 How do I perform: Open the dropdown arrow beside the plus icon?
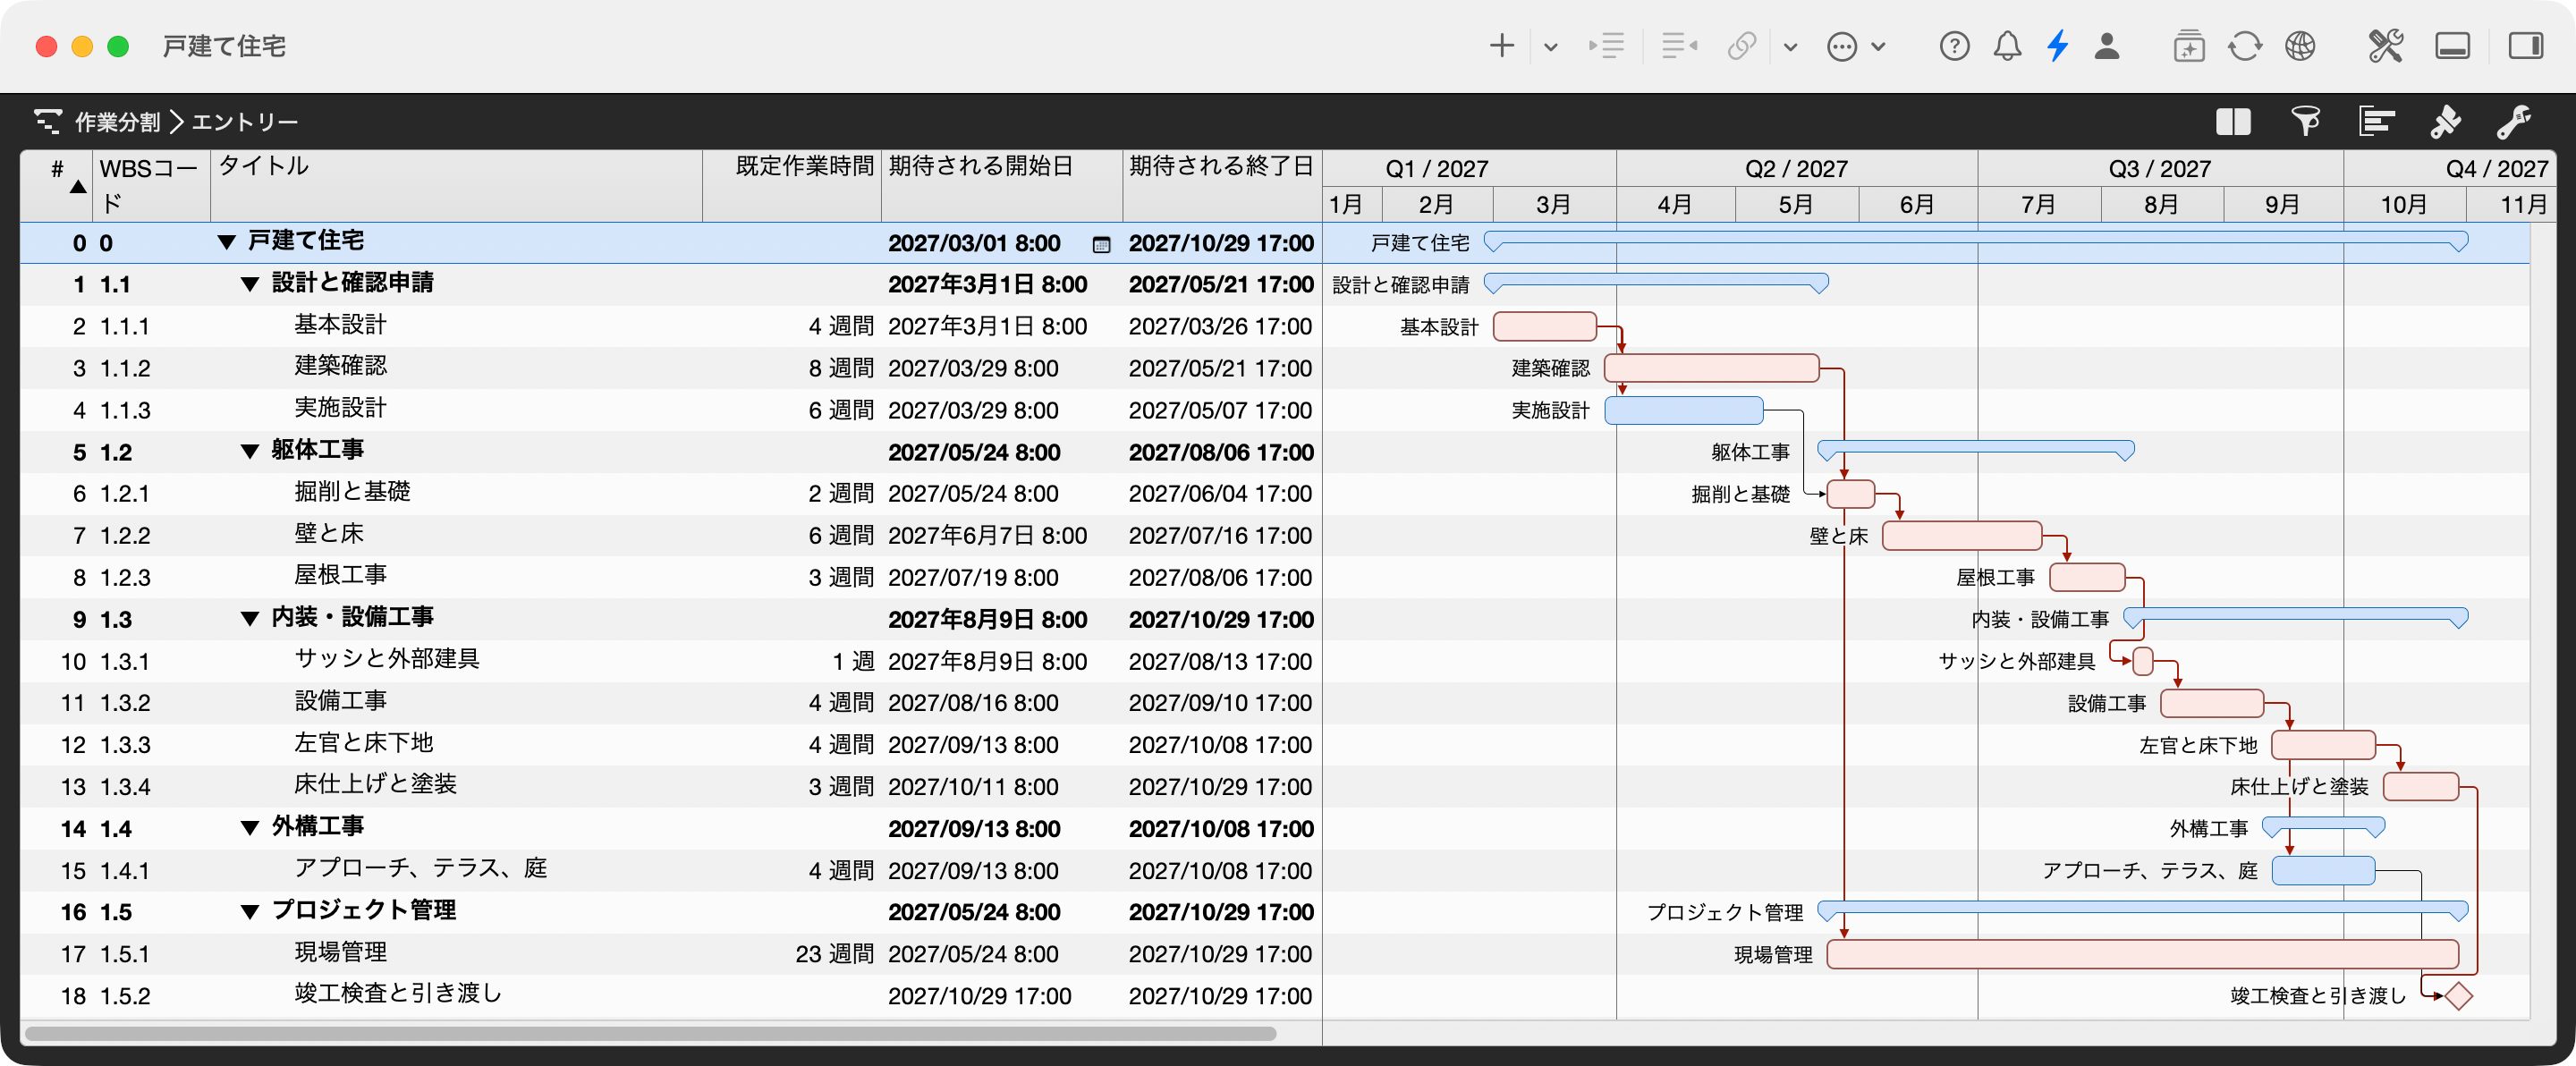click(x=1550, y=47)
